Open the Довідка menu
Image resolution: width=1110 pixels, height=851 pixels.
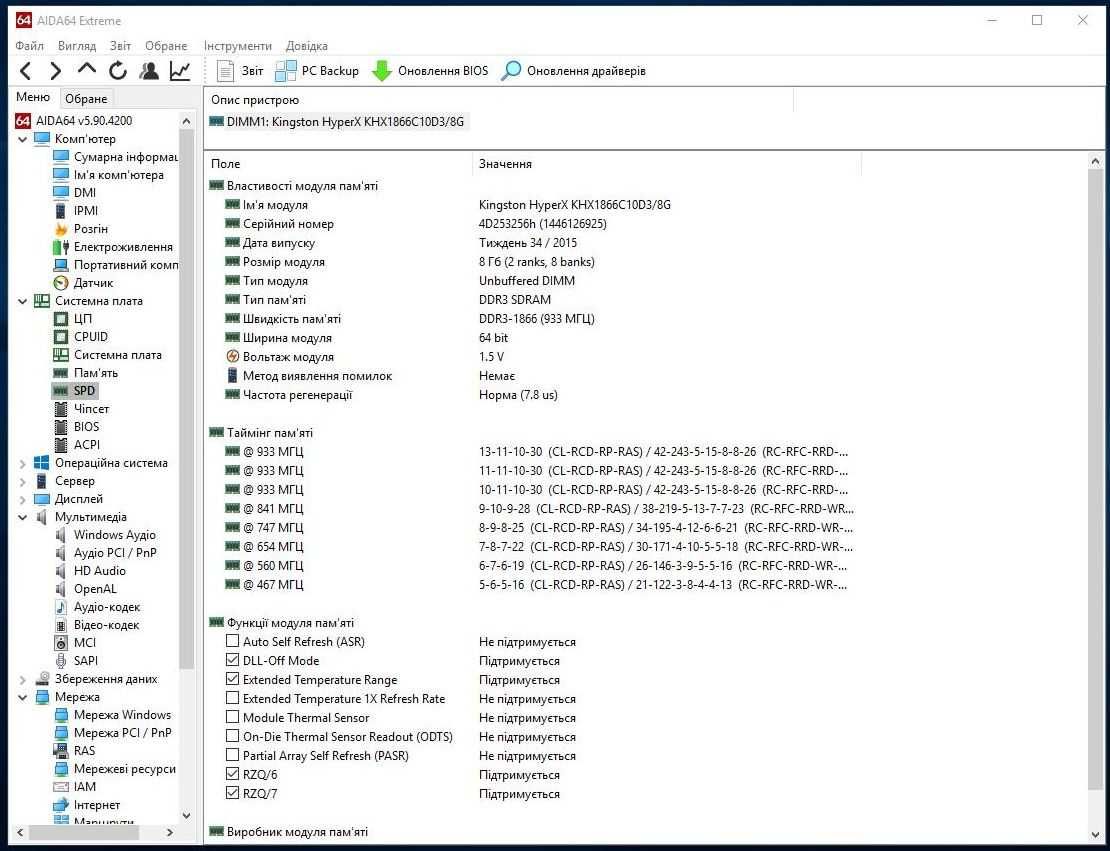[x=307, y=45]
